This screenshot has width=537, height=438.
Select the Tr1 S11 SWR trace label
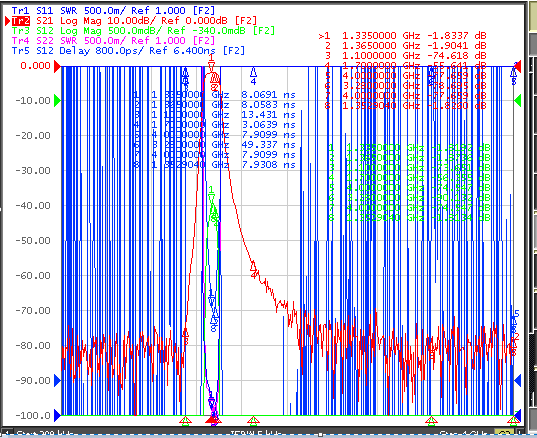113,11
